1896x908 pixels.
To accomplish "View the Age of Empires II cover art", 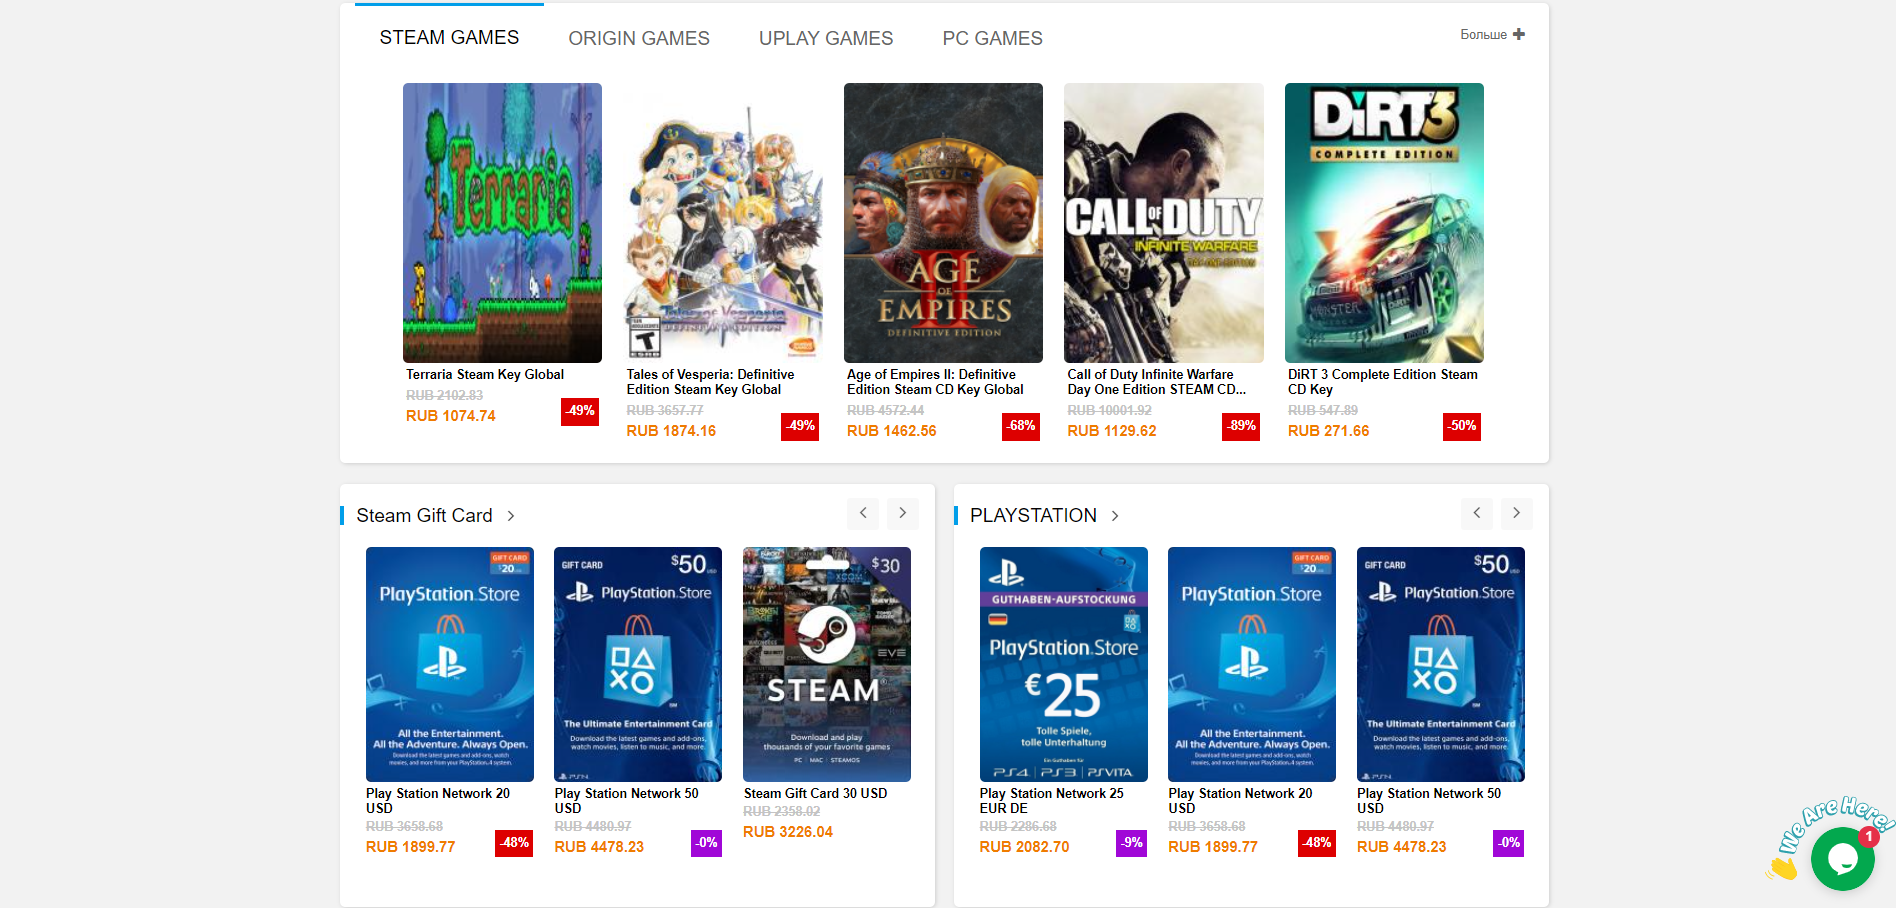I will 943,223.
